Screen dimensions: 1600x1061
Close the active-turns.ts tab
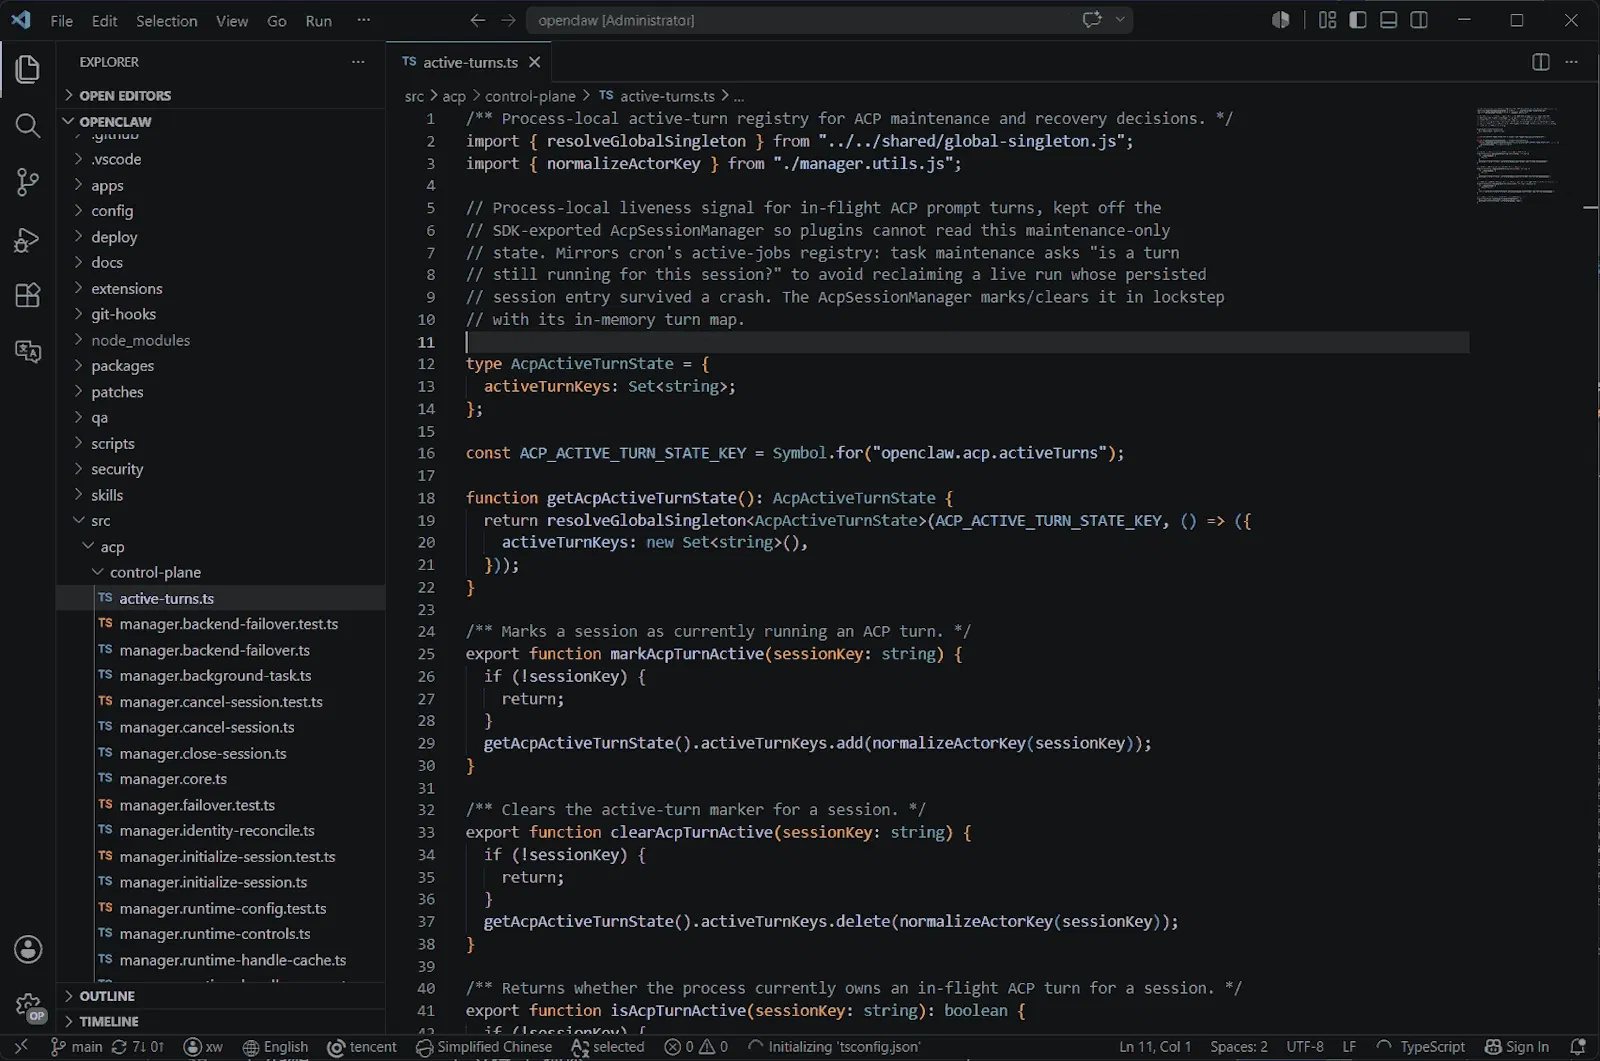pyautogui.click(x=535, y=62)
